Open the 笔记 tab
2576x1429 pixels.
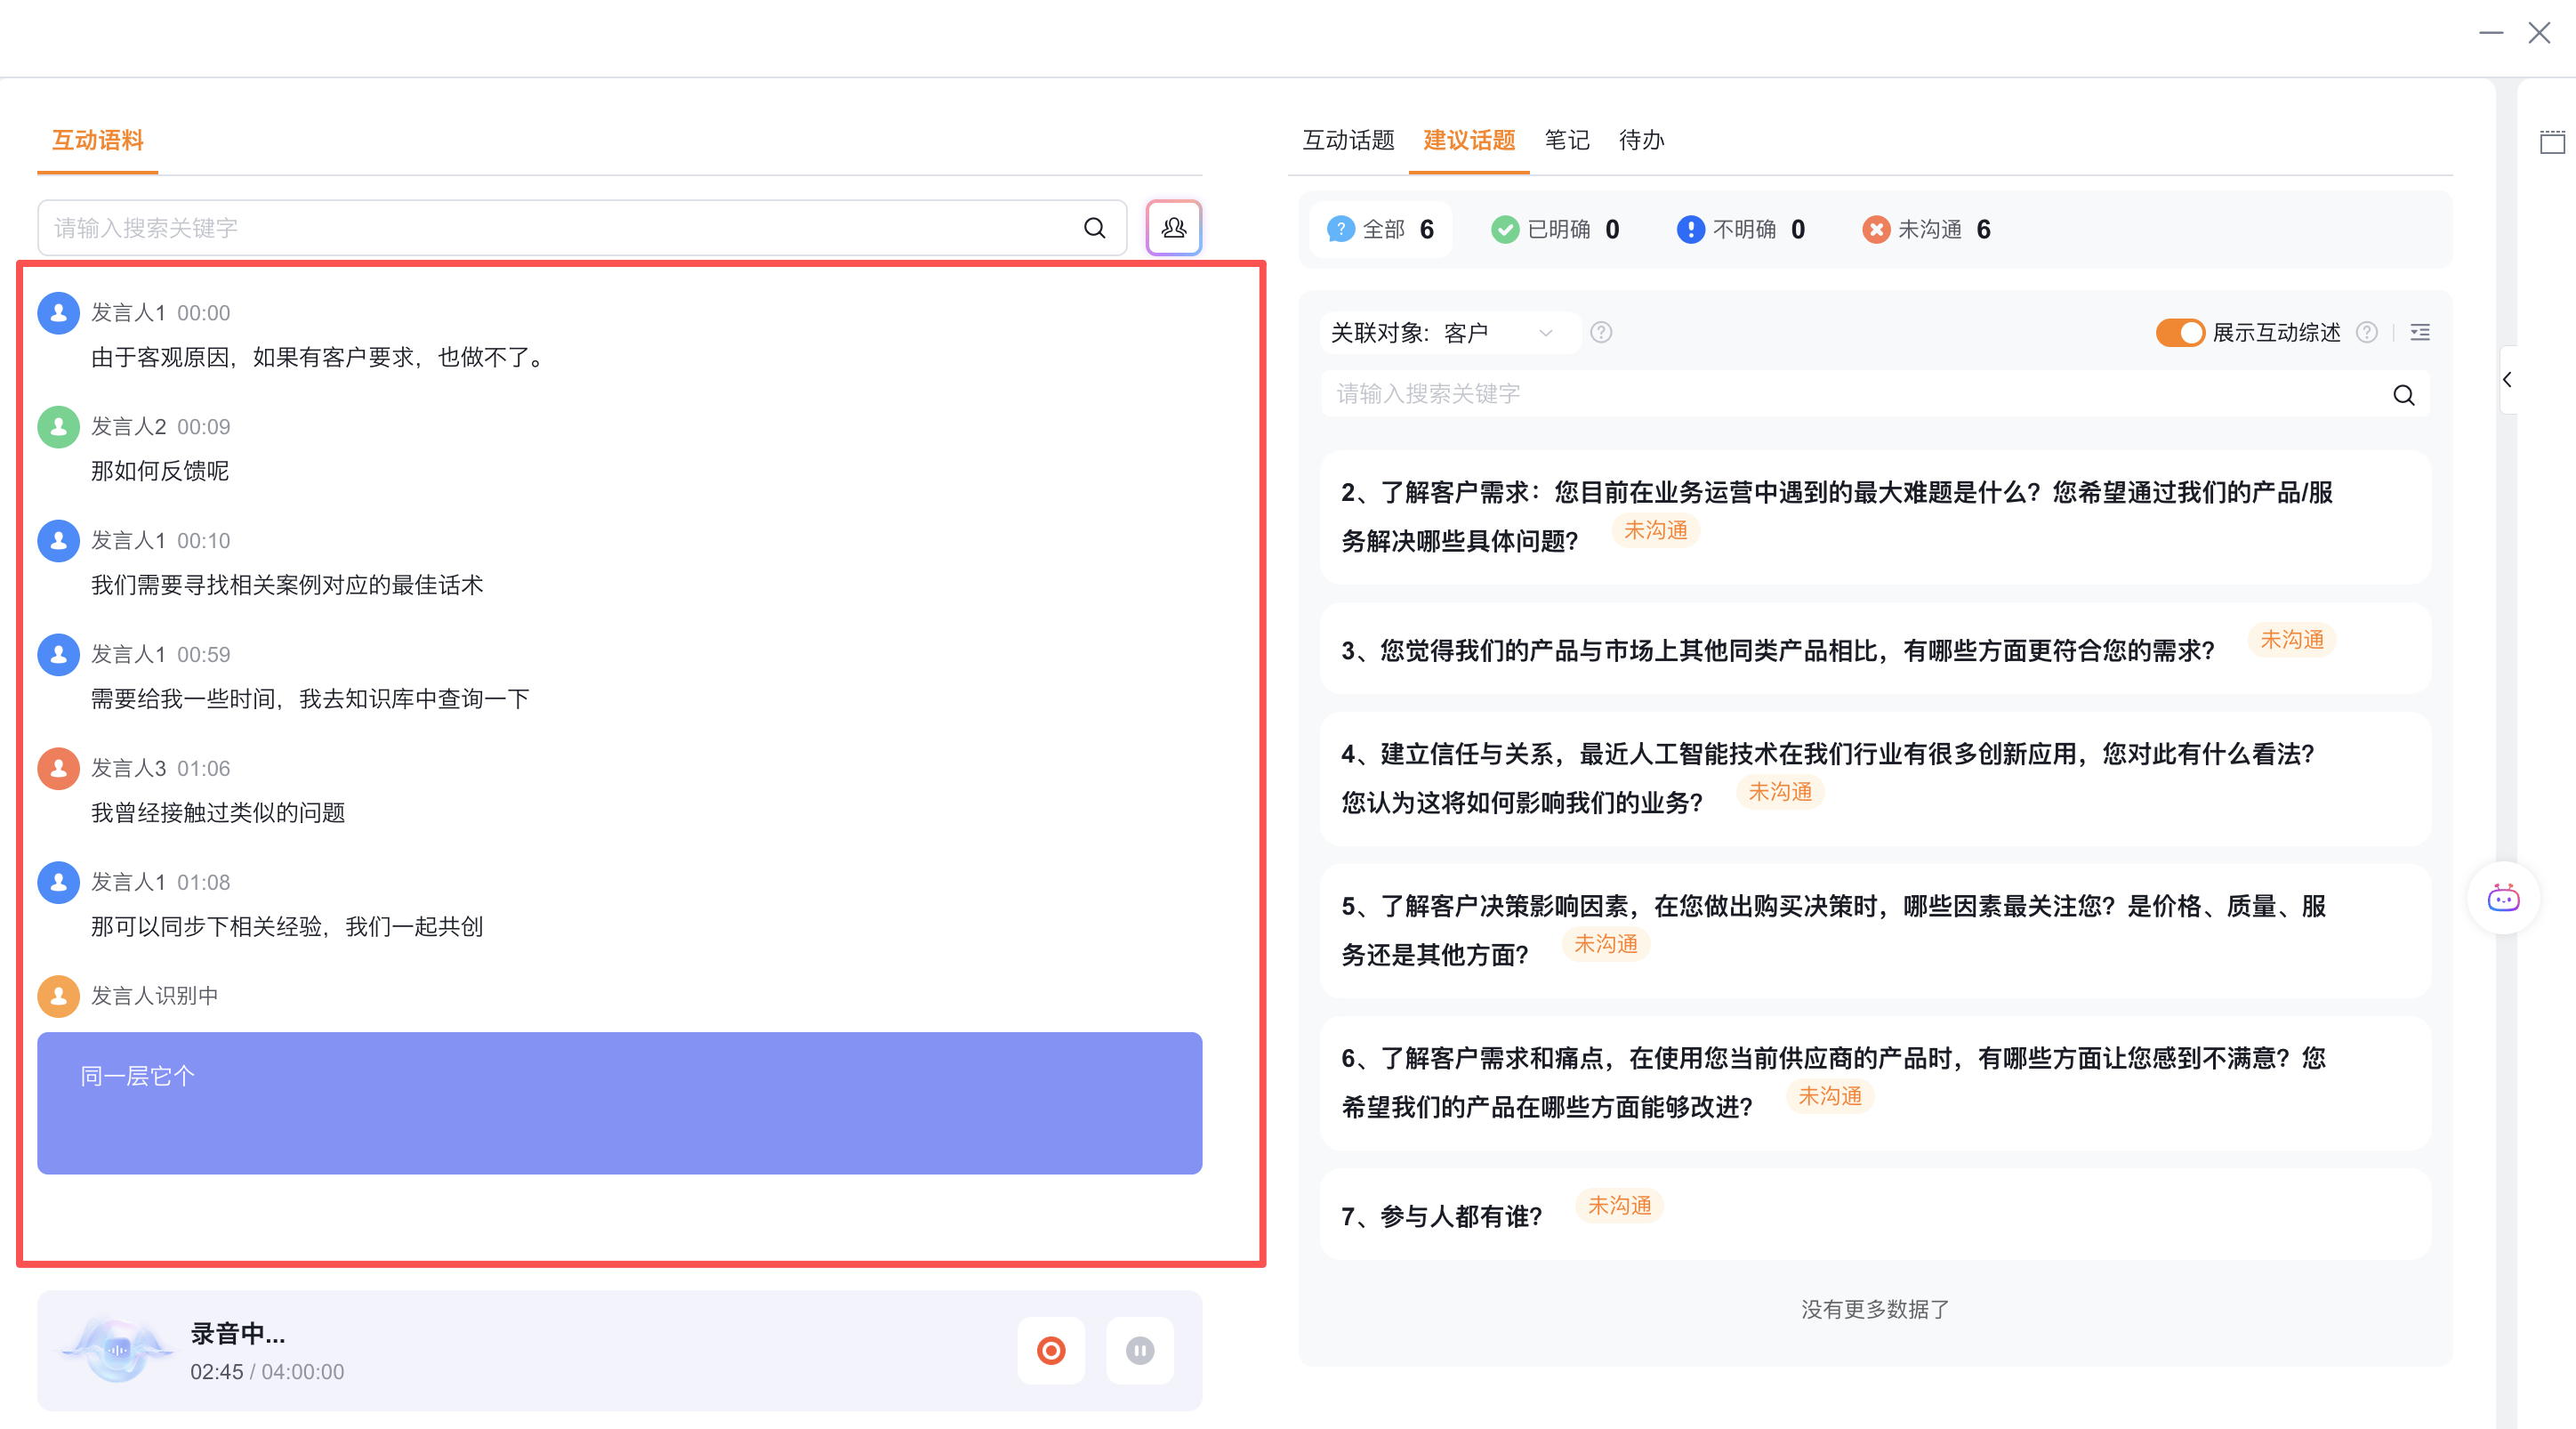[x=1566, y=140]
